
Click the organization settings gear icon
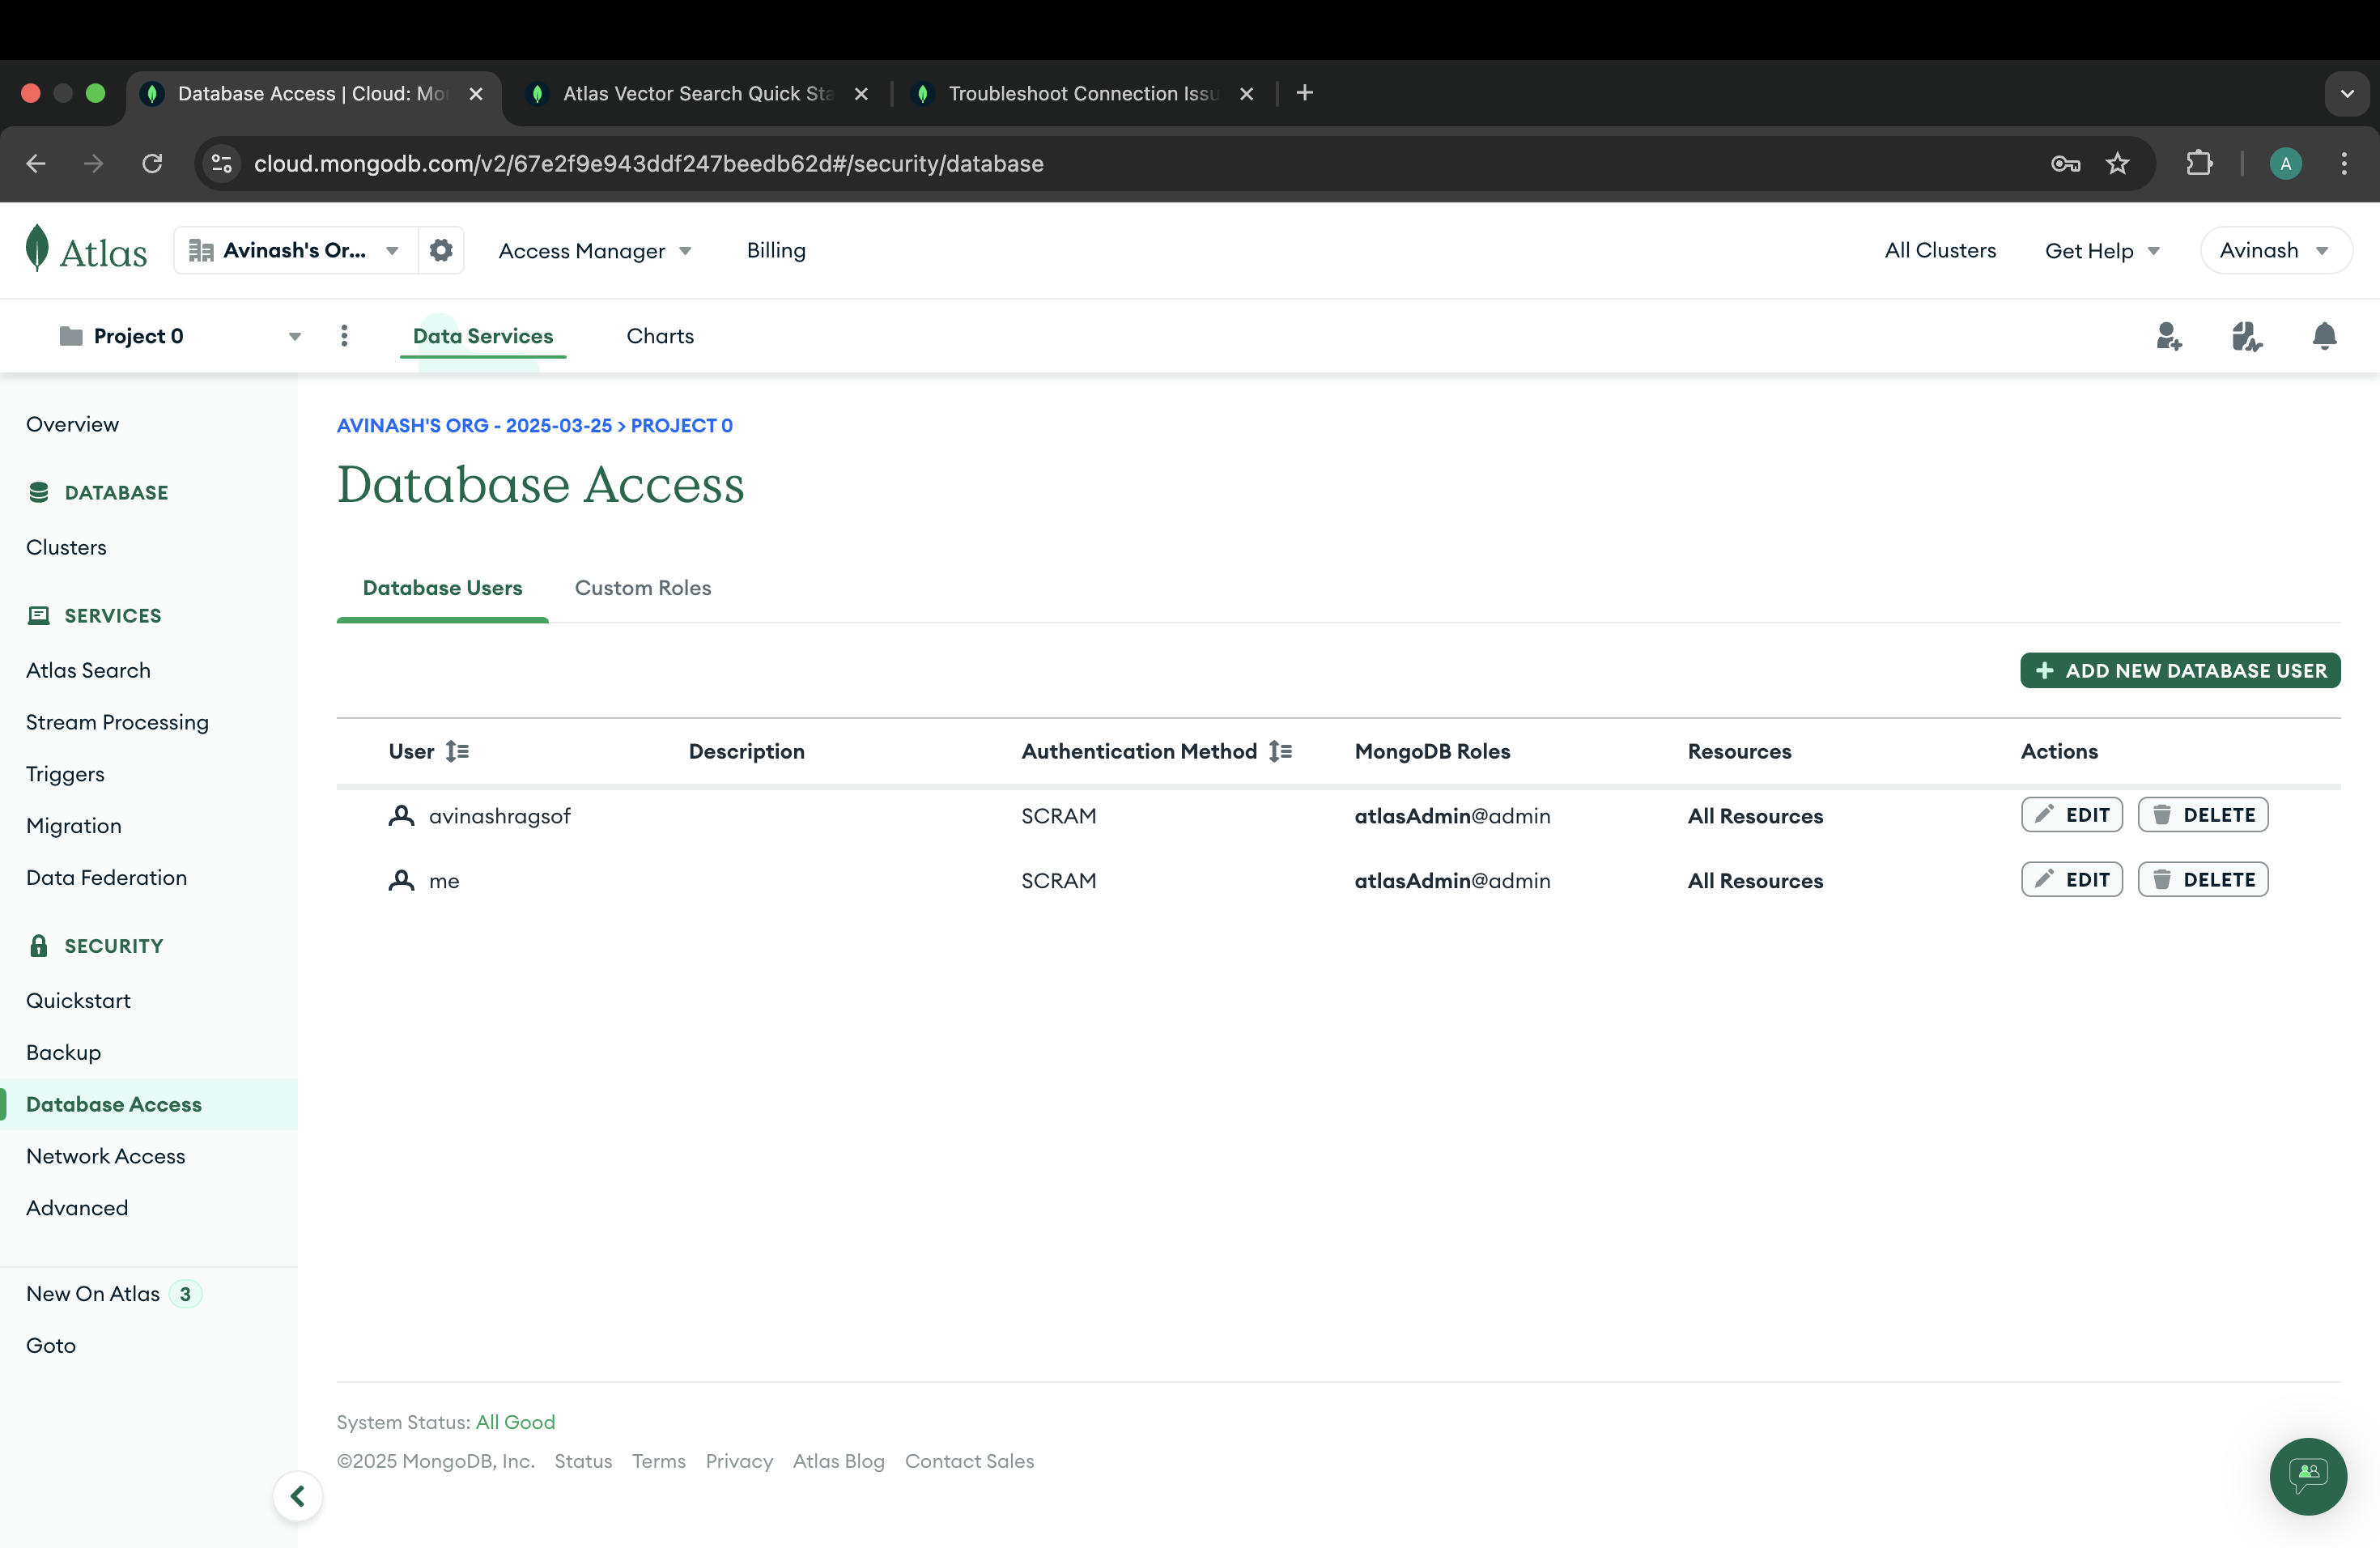441,250
